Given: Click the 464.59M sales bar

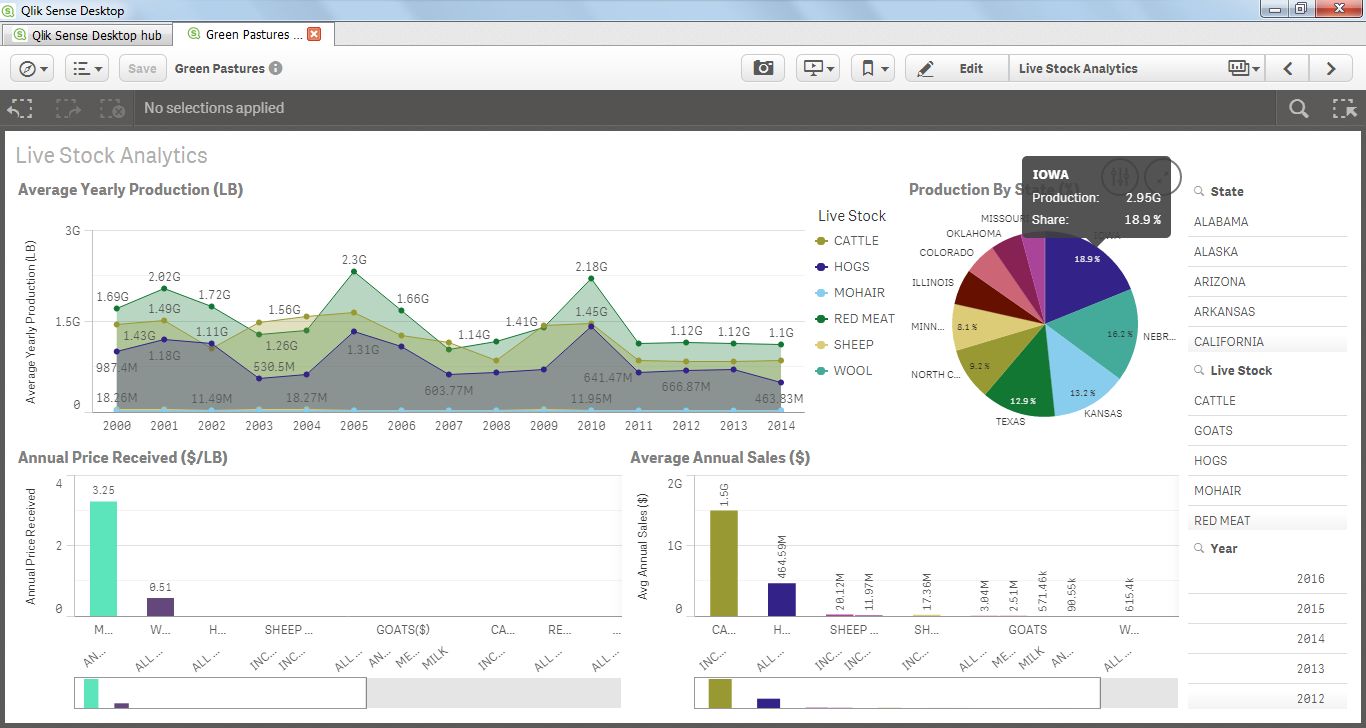Looking at the screenshot, I should [x=782, y=599].
